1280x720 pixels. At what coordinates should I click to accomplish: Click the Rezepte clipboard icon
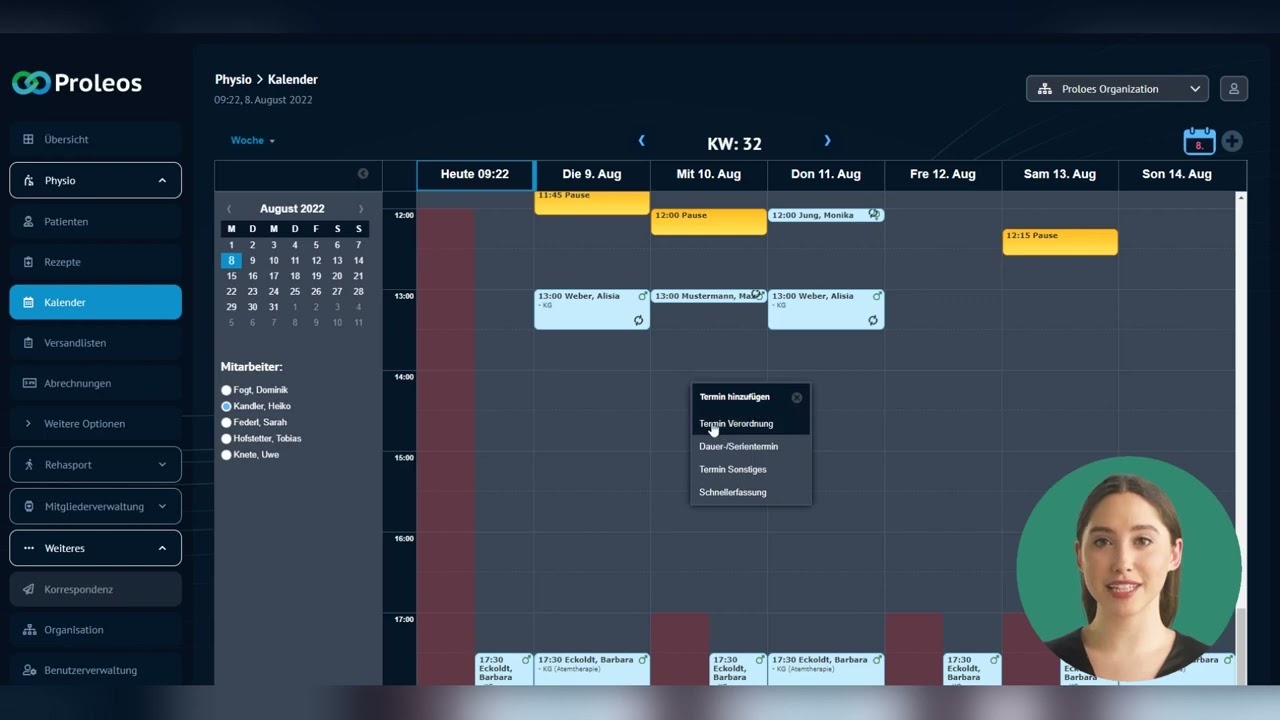(x=28, y=262)
